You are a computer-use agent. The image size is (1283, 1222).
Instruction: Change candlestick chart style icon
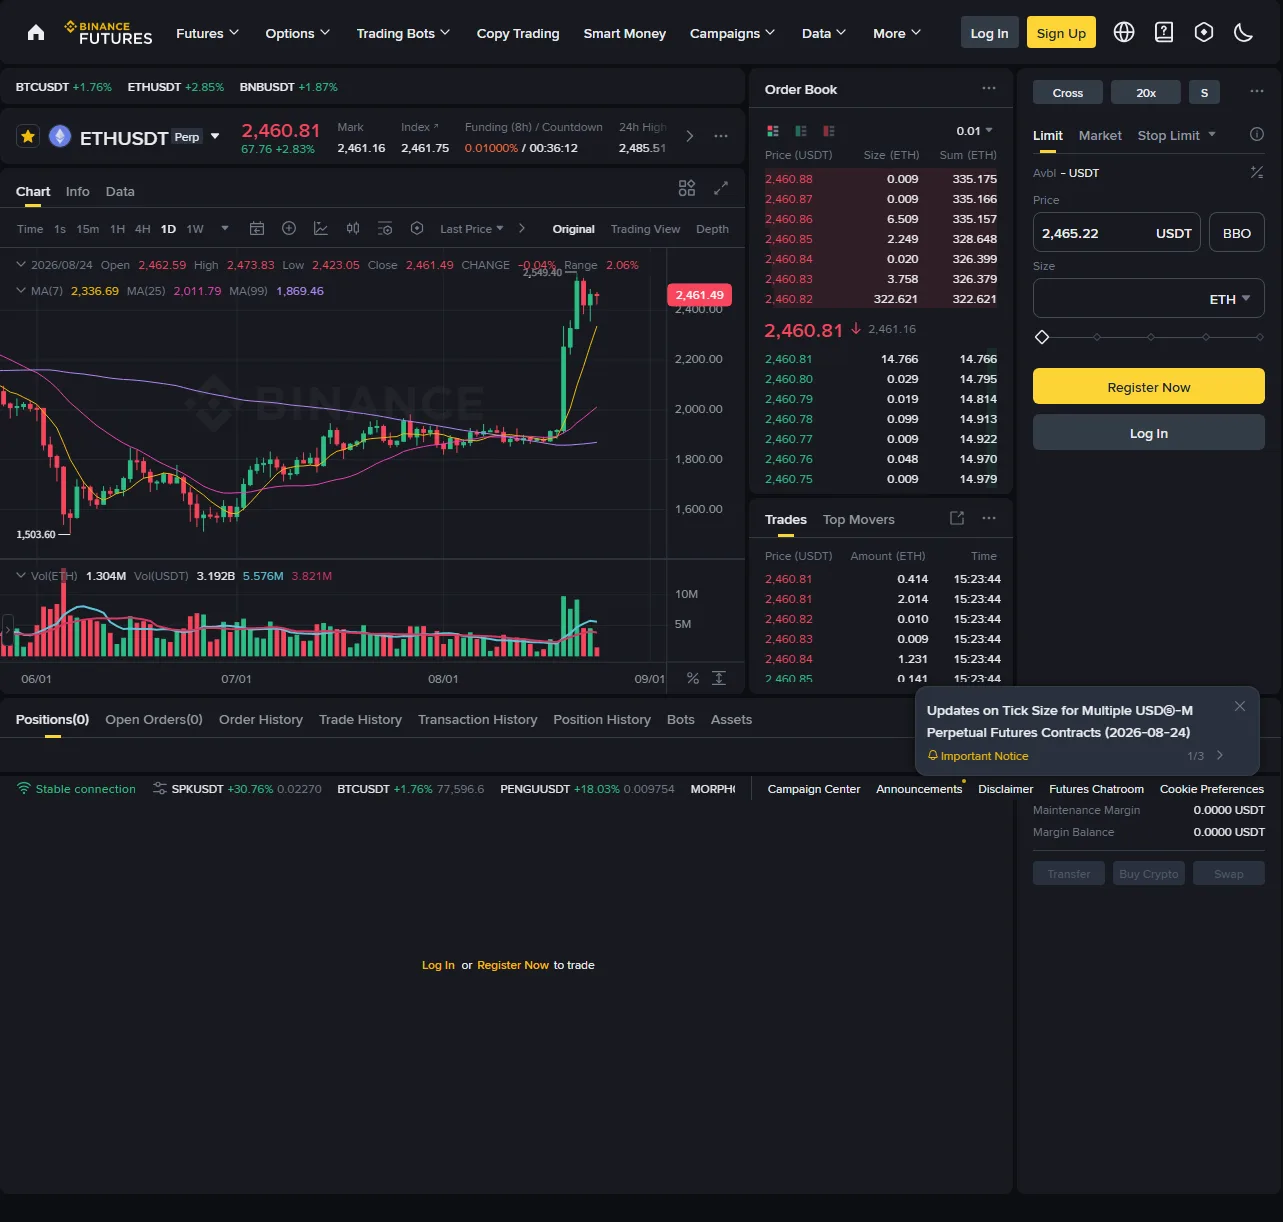pyautogui.click(x=353, y=229)
